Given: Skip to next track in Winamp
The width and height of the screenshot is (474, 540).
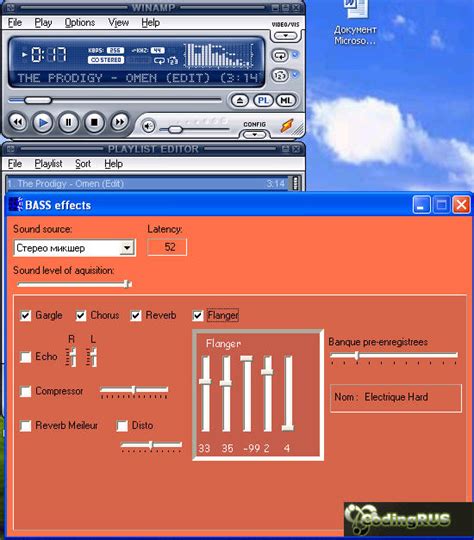Looking at the screenshot, I should [120, 122].
